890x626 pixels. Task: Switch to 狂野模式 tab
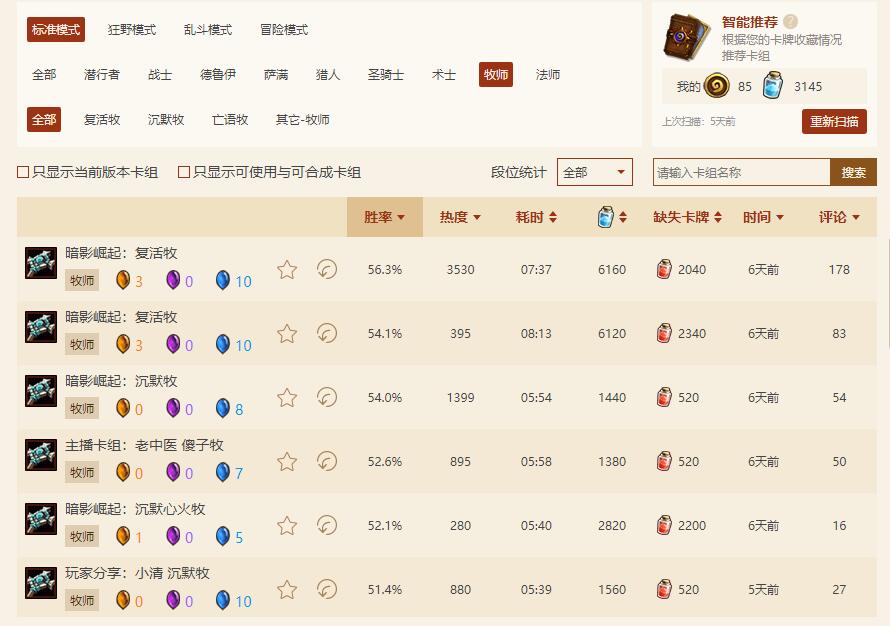[x=132, y=30]
